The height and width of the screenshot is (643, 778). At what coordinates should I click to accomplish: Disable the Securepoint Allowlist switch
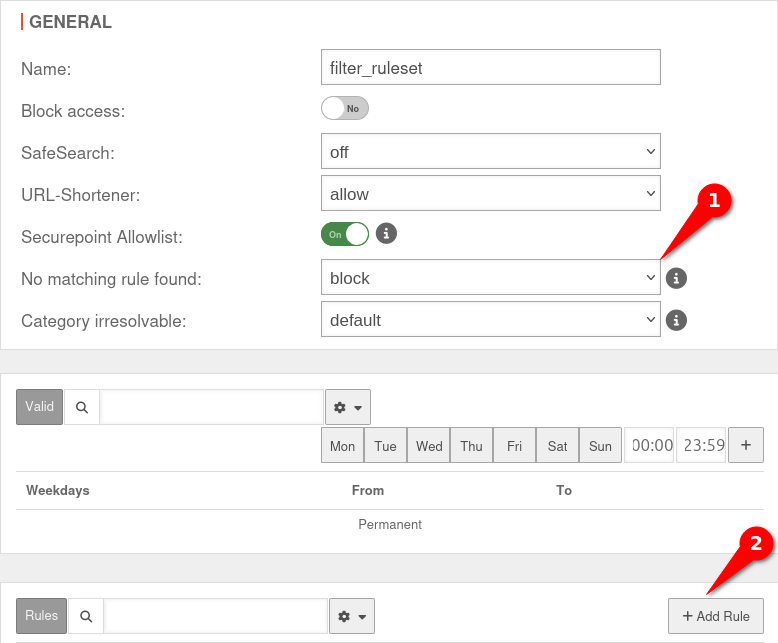[x=345, y=234]
